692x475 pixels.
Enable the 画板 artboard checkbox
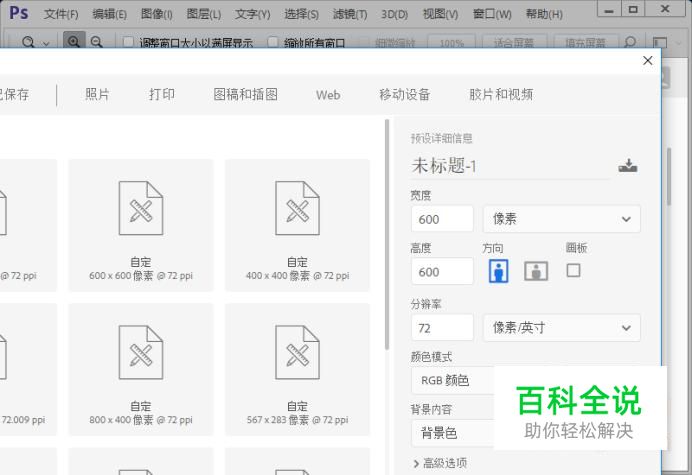click(x=573, y=270)
